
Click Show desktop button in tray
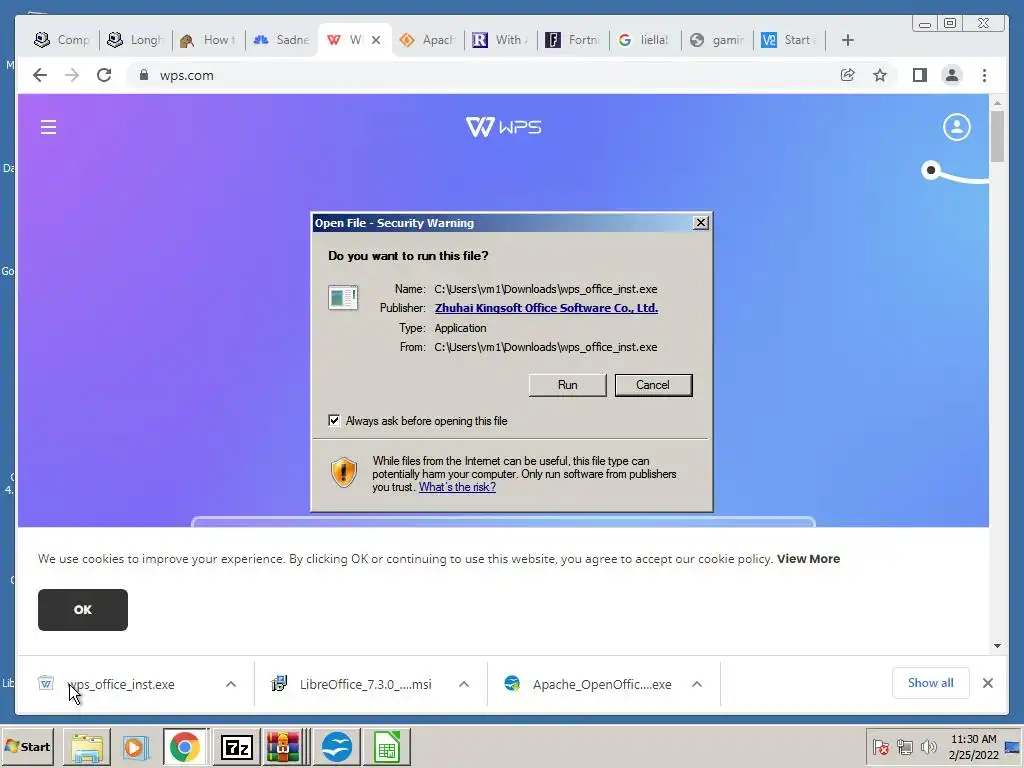(x=1013, y=747)
